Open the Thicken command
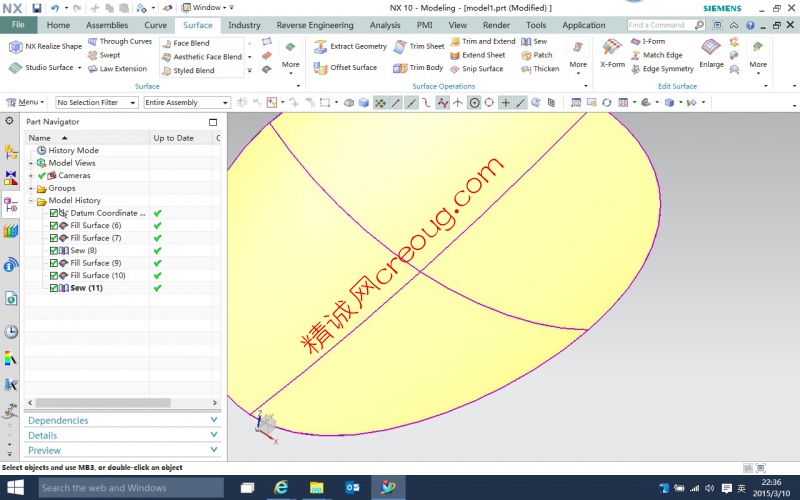This screenshot has height=500, width=800. [x=540, y=69]
